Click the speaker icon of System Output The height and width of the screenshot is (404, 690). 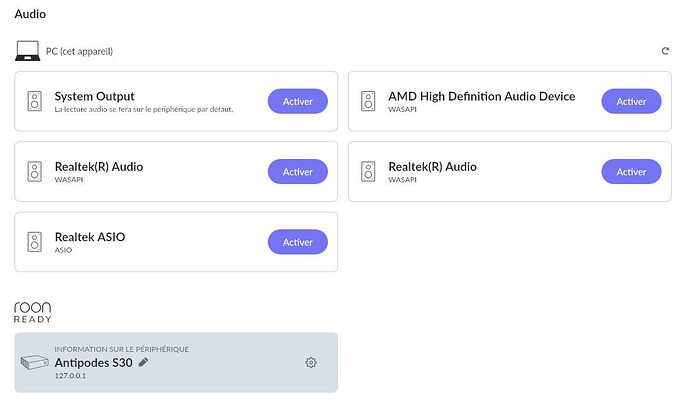(x=35, y=101)
